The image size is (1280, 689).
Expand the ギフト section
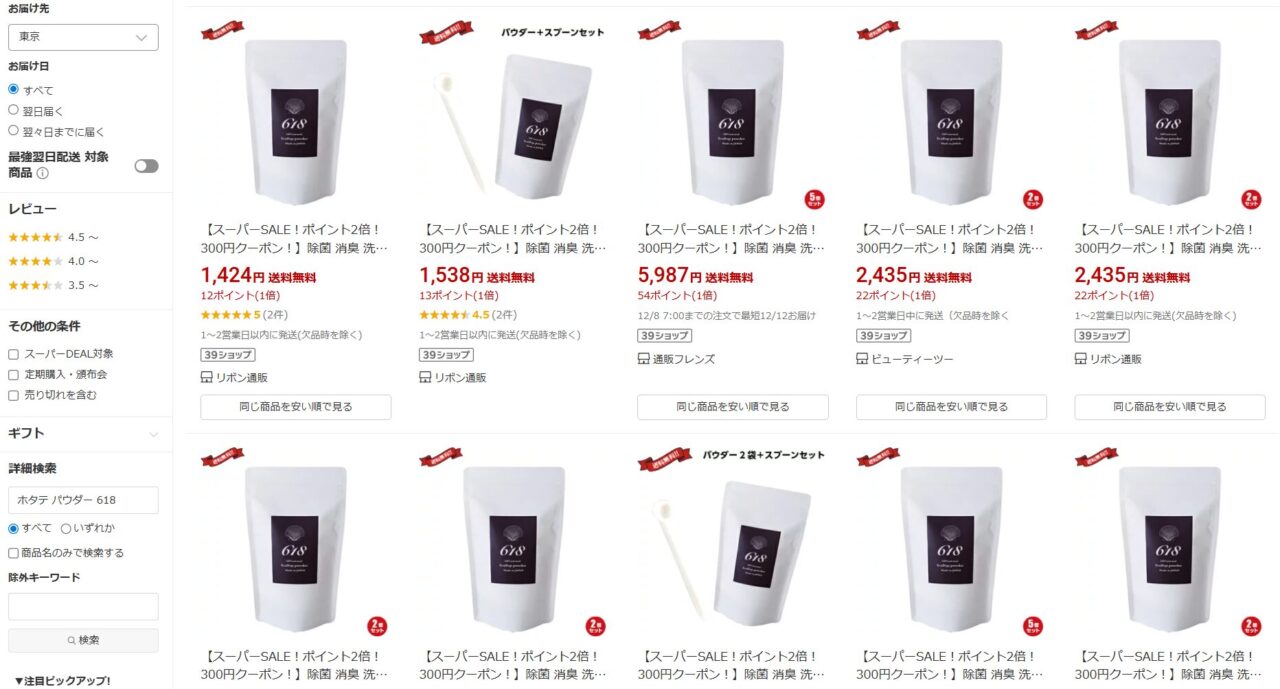click(x=83, y=433)
